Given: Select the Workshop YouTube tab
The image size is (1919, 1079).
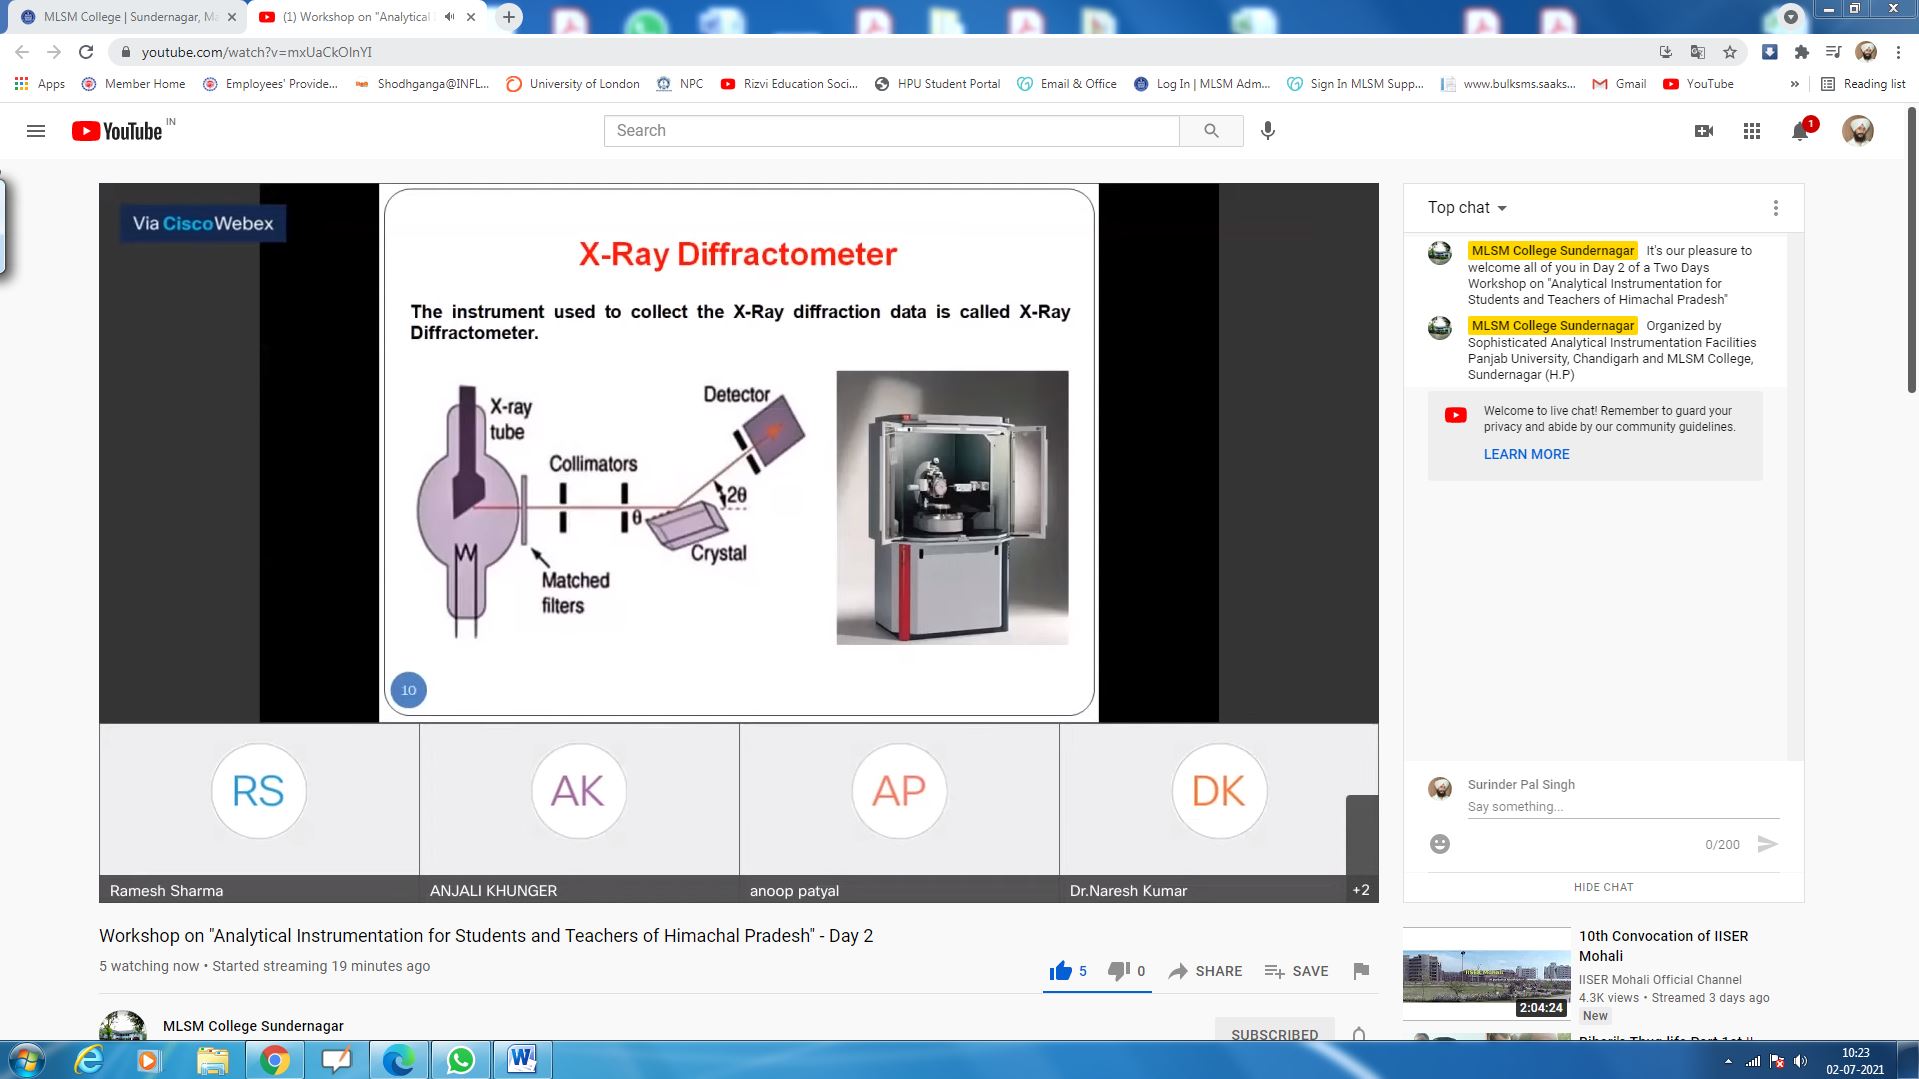Looking at the screenshot, I should point(366,17).
